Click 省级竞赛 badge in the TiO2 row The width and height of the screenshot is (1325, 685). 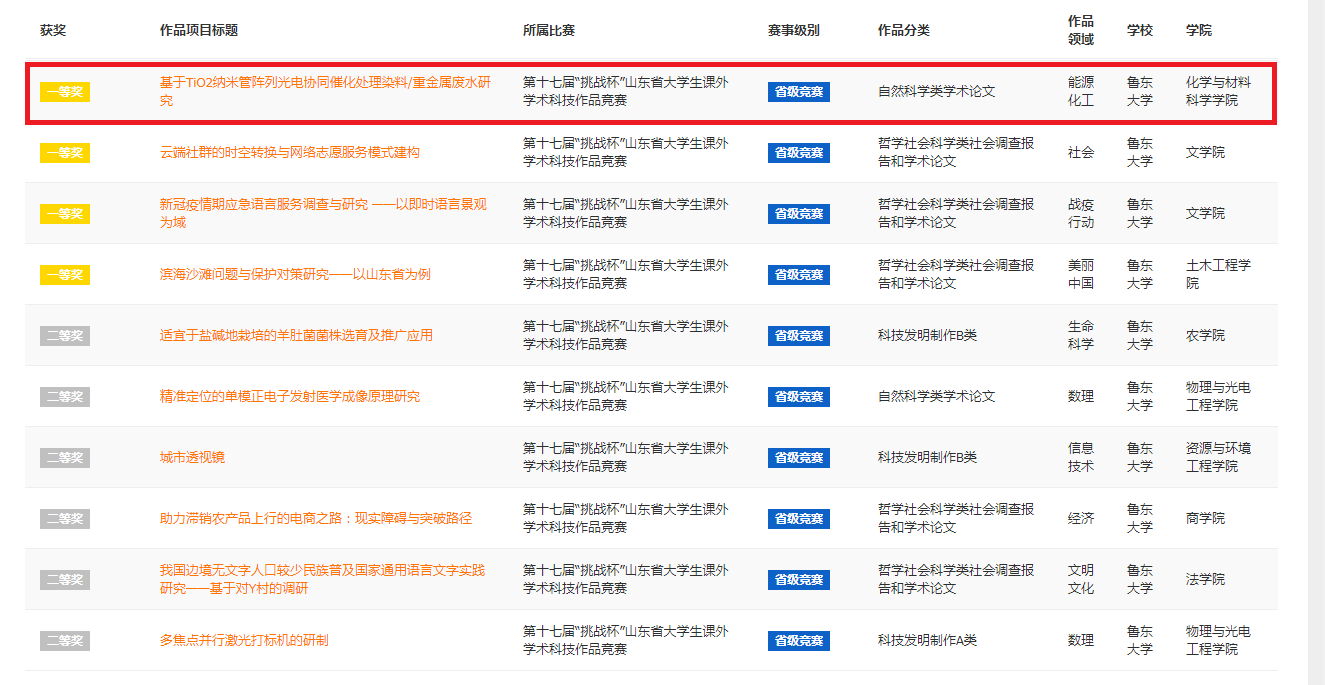799,92
